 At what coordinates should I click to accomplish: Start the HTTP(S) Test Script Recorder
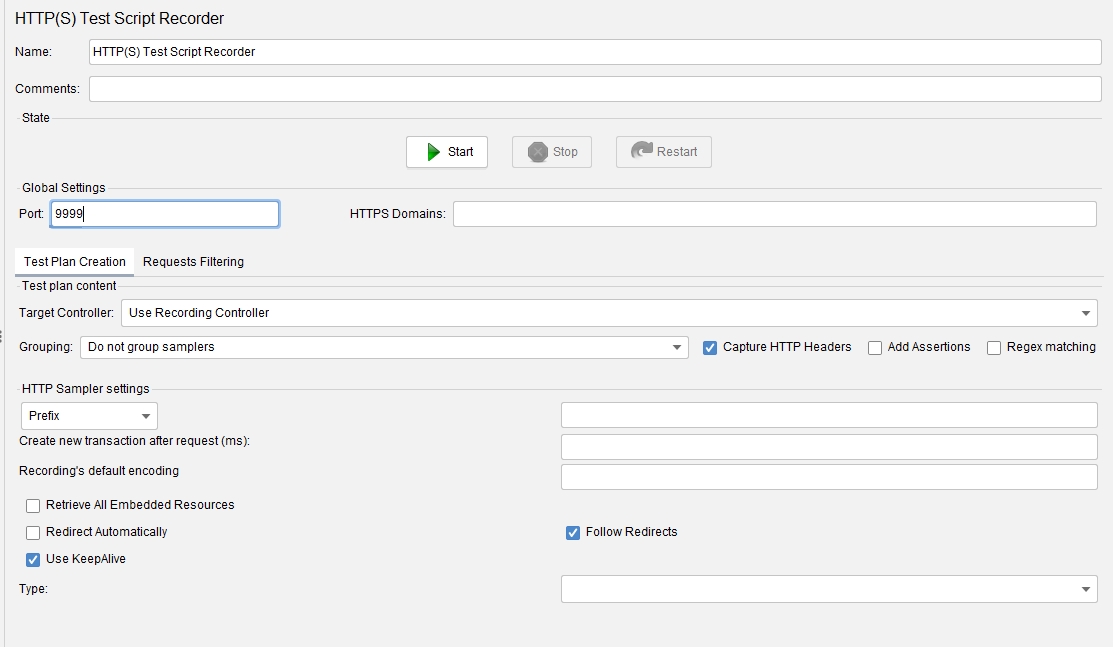click(446, 152)
